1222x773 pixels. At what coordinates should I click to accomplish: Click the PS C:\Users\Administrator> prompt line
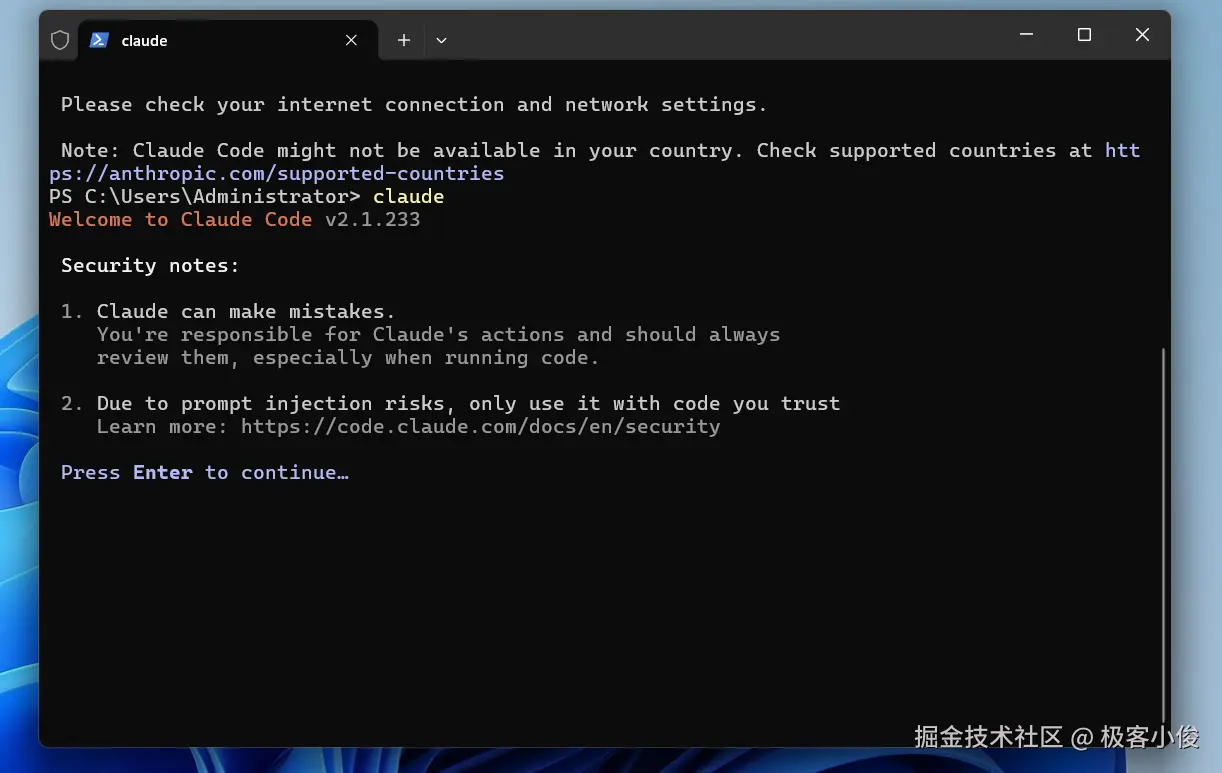click(246, 196)
